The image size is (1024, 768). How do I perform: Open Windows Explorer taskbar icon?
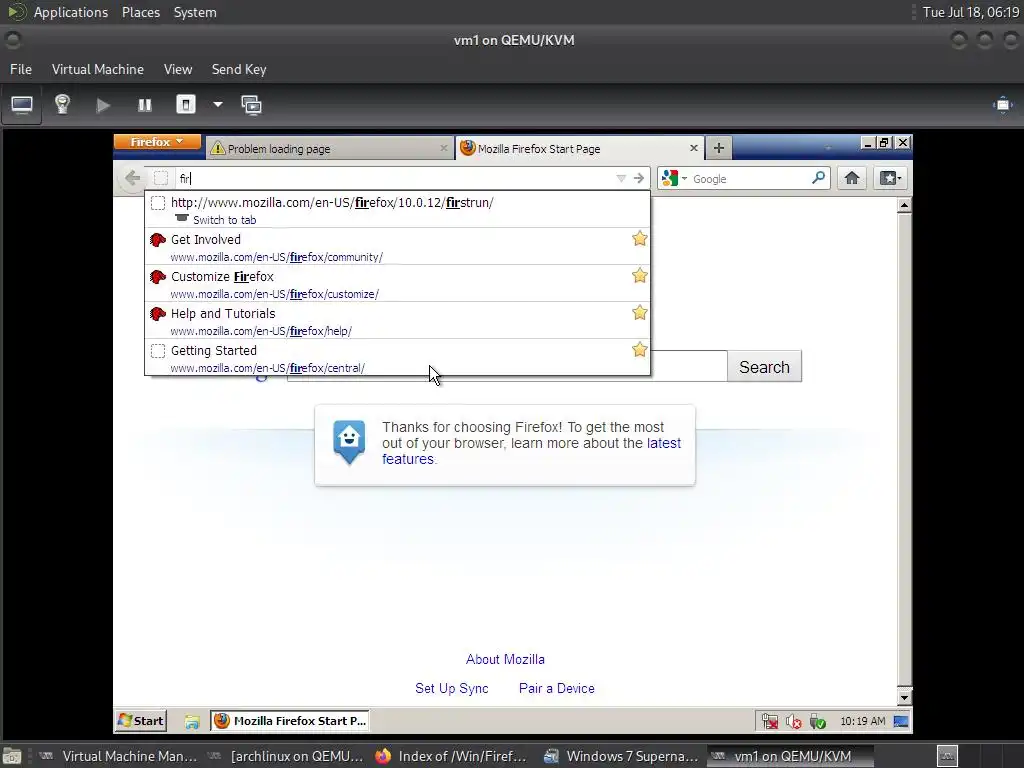point(191,722)
